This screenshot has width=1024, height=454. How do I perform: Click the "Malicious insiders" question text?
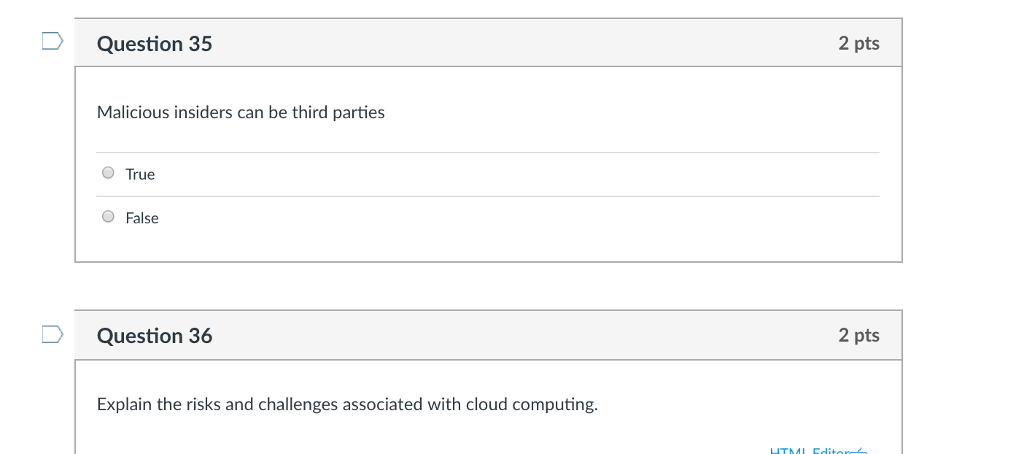click(x=240, y=112)
